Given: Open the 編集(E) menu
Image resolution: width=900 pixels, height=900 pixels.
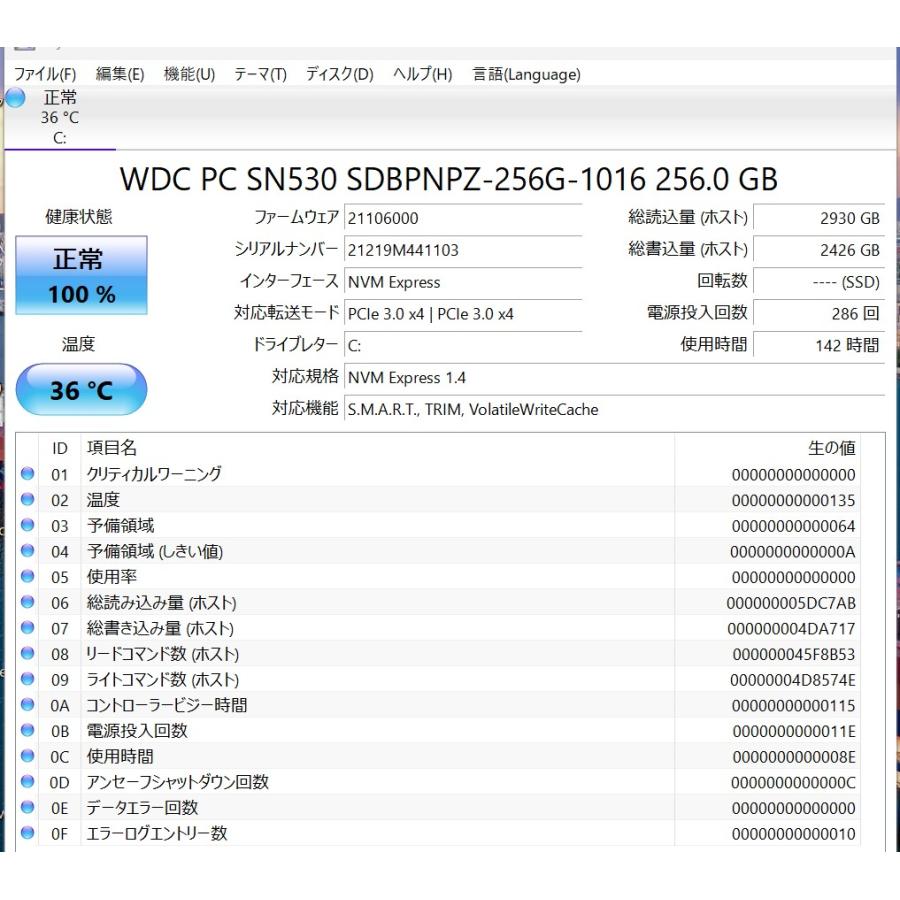Looking at the screenshot, I should click(x=120, y=74).
